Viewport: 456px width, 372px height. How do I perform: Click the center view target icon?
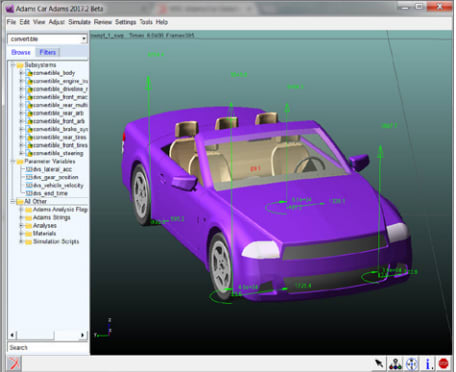pos(412,364)
